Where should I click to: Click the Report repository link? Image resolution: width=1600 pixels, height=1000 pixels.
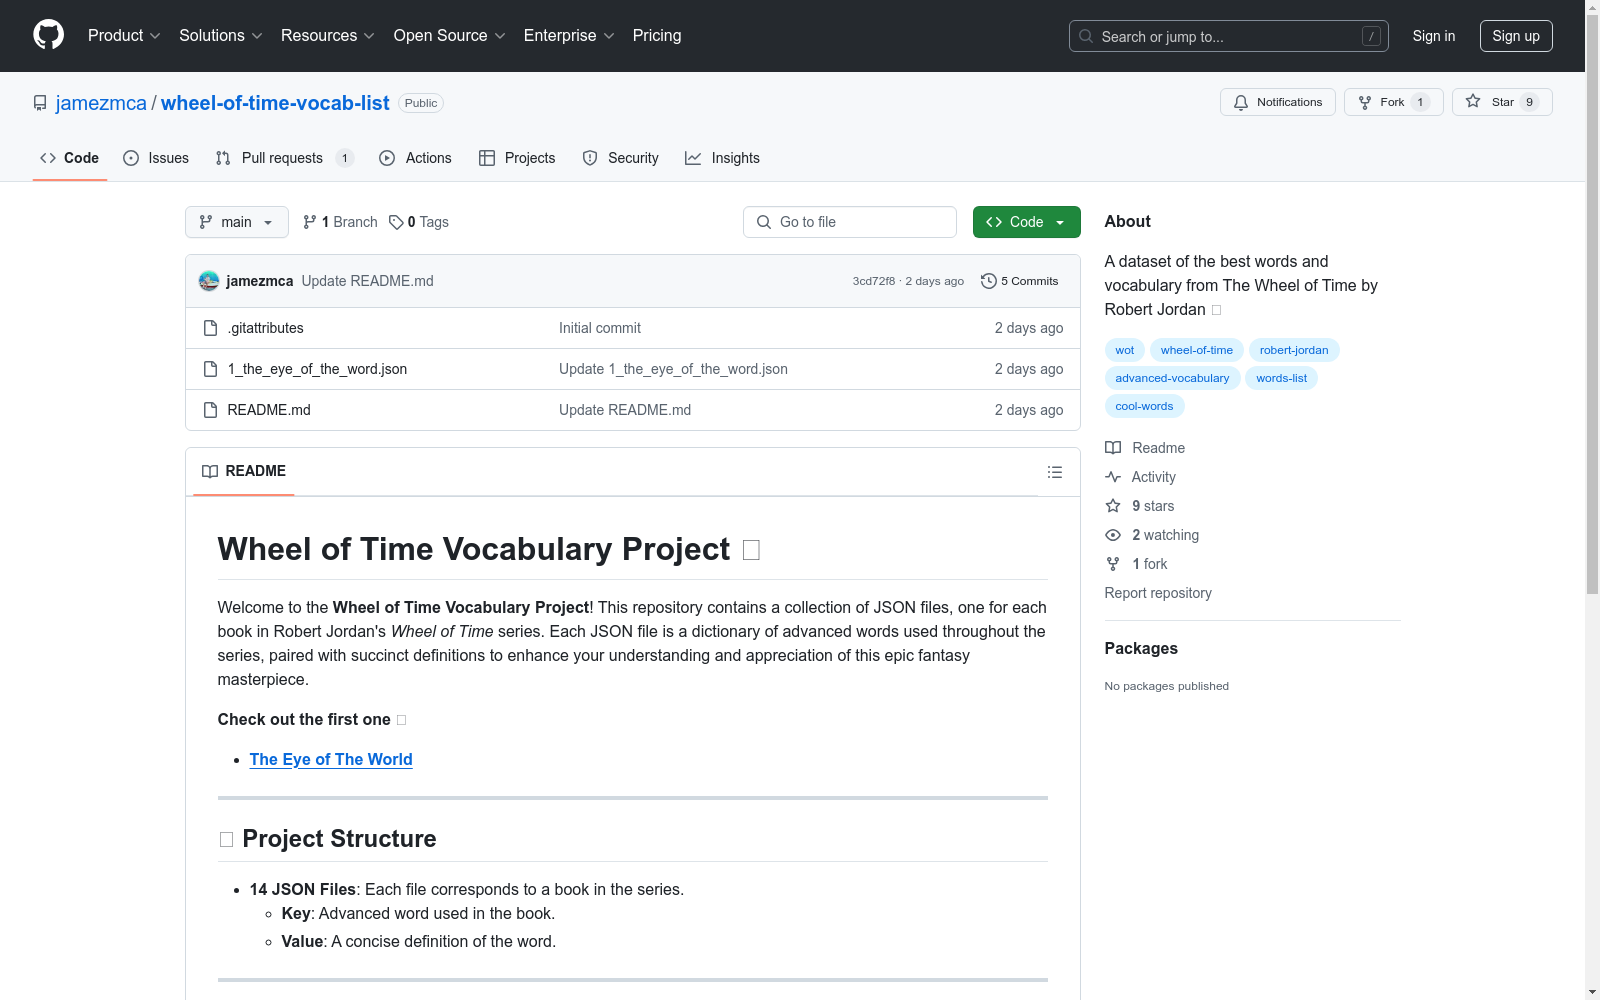click(x=1158, y=593)
